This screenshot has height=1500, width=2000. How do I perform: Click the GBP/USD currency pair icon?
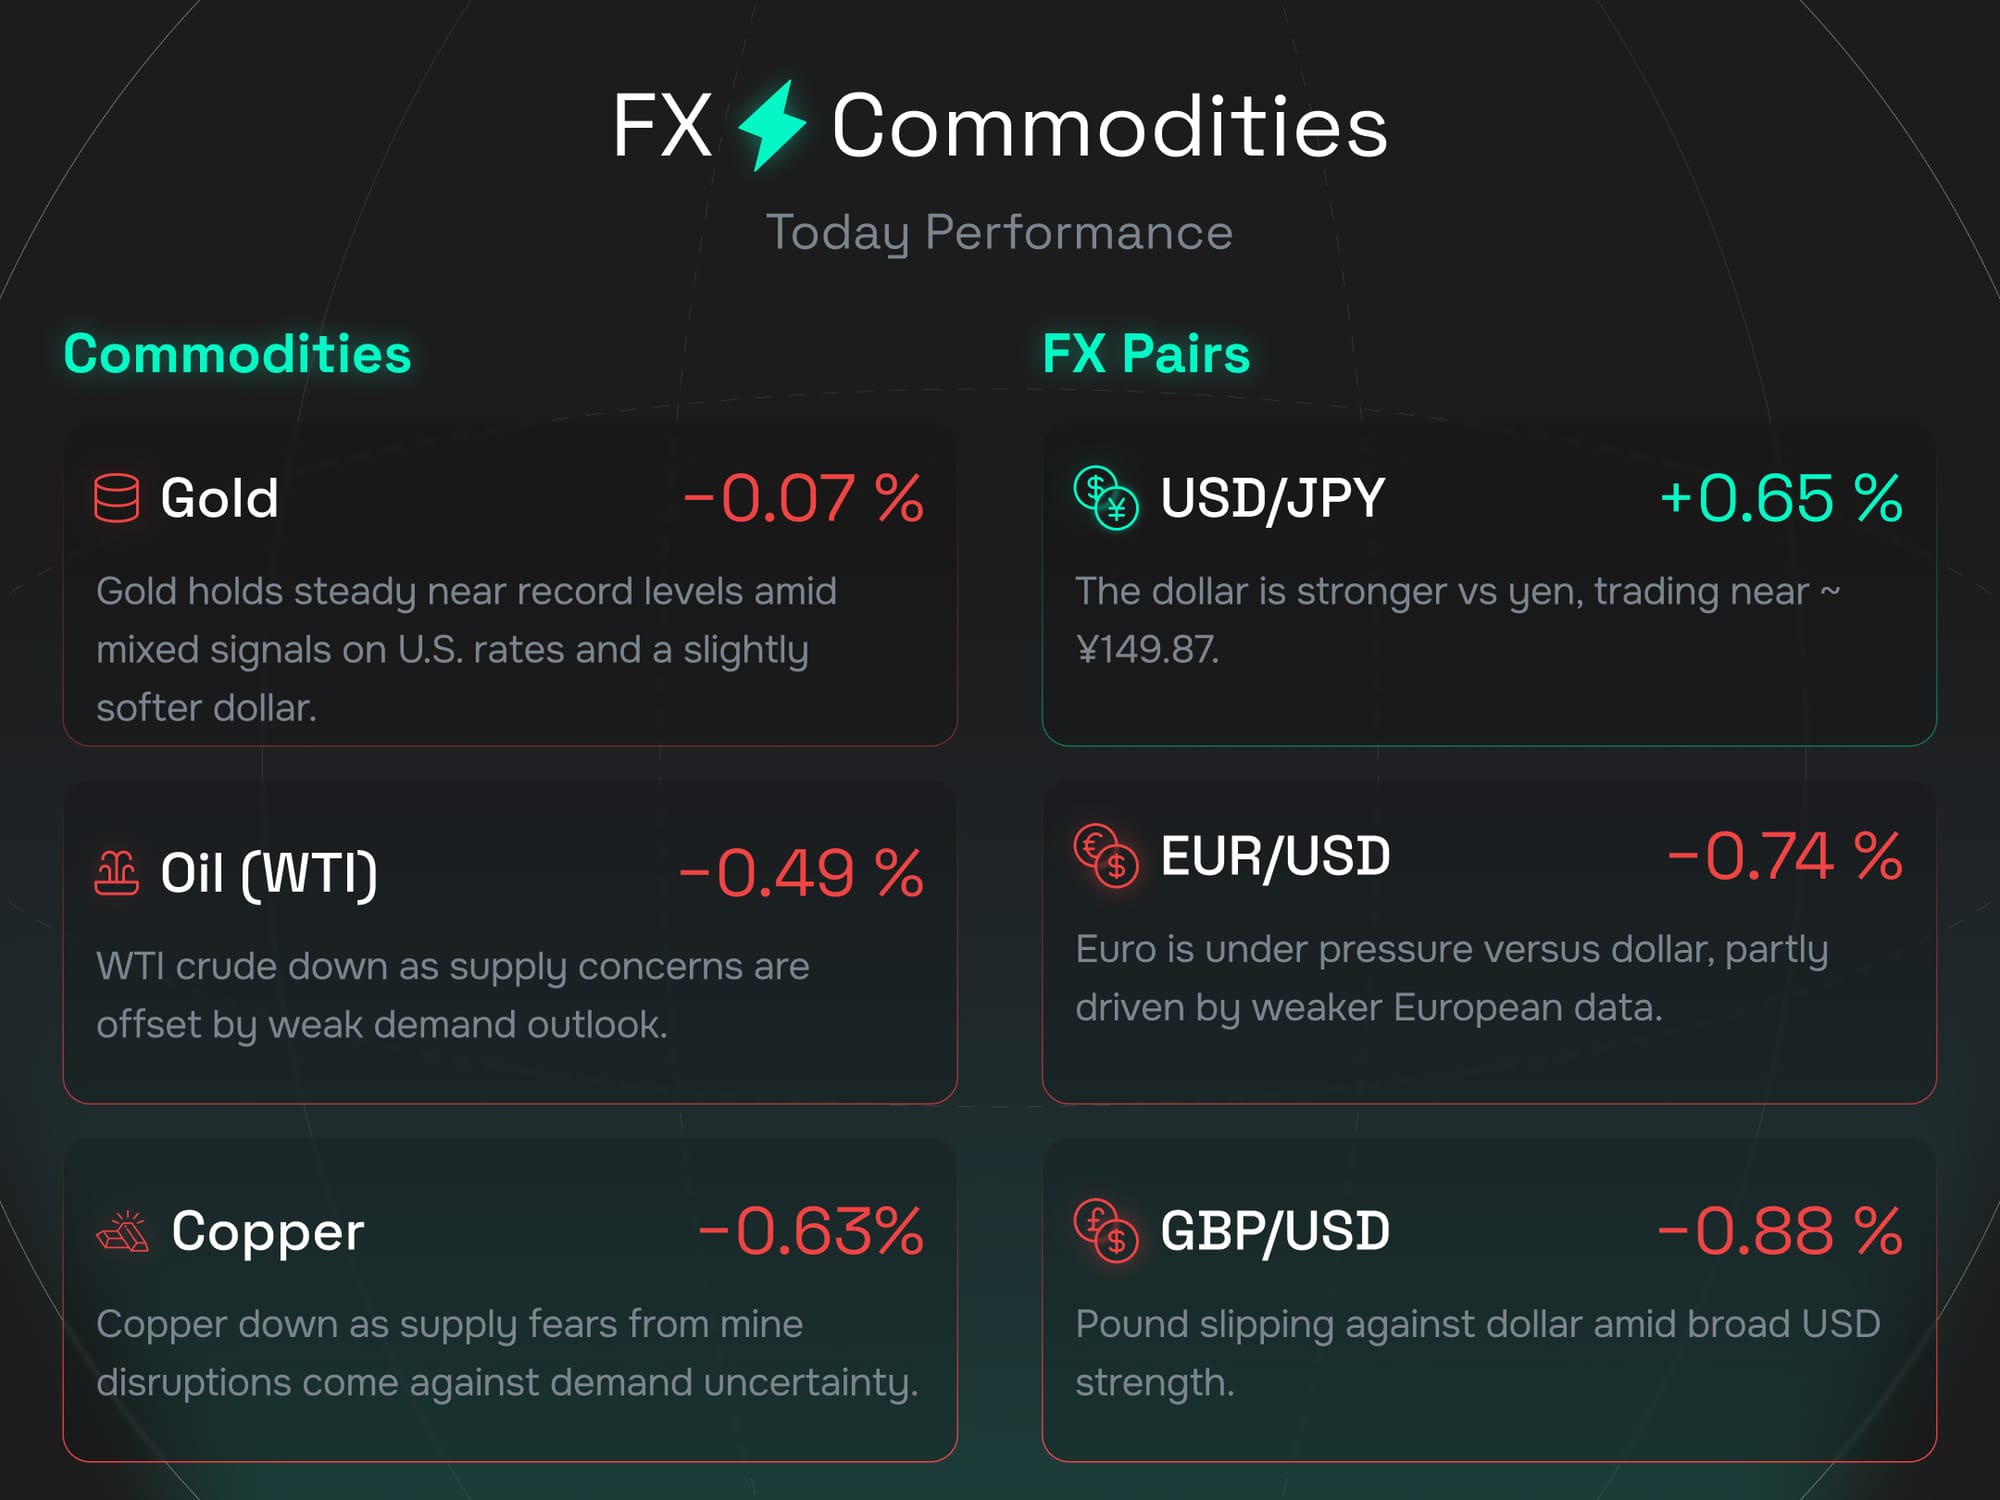pyautogui.click(x=1105, y=1231)
